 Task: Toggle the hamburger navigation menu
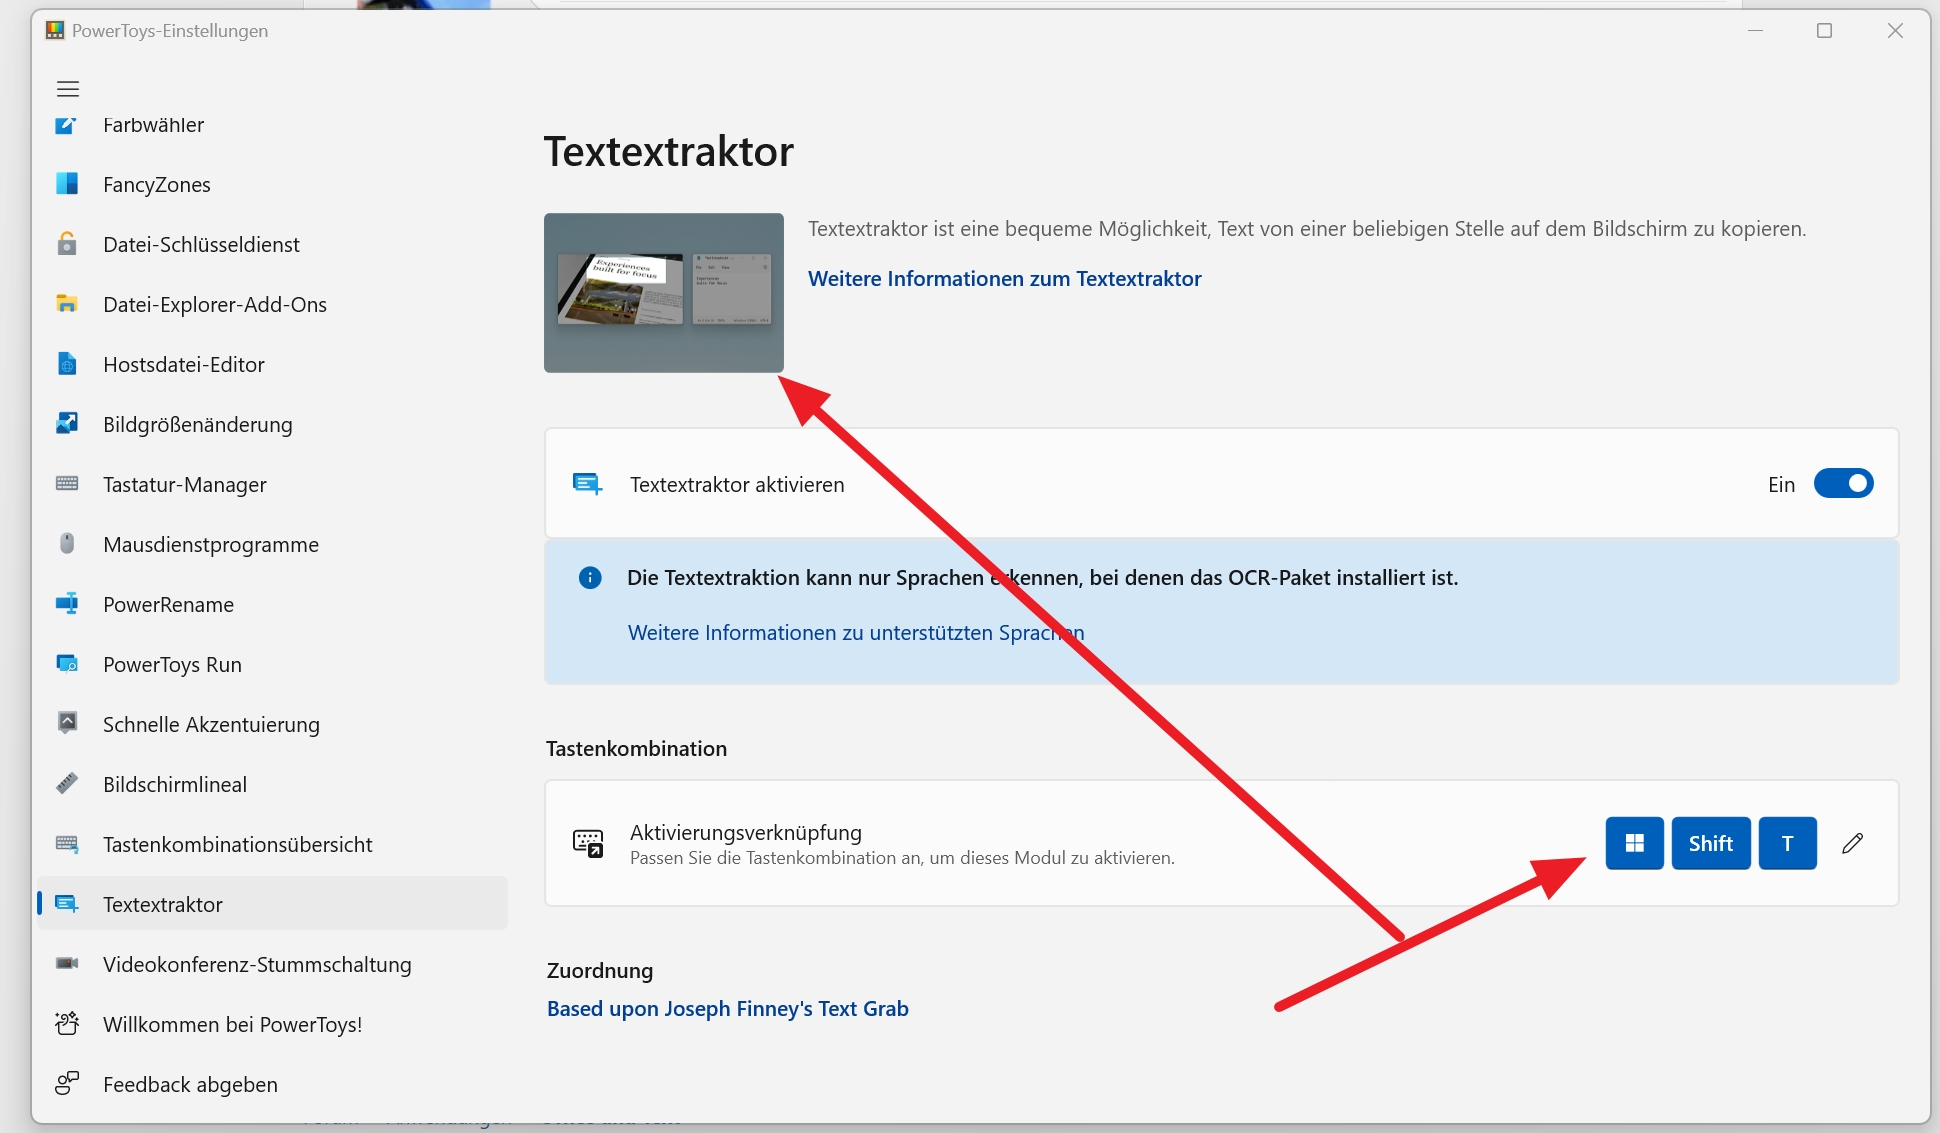(x=67, y=89)
